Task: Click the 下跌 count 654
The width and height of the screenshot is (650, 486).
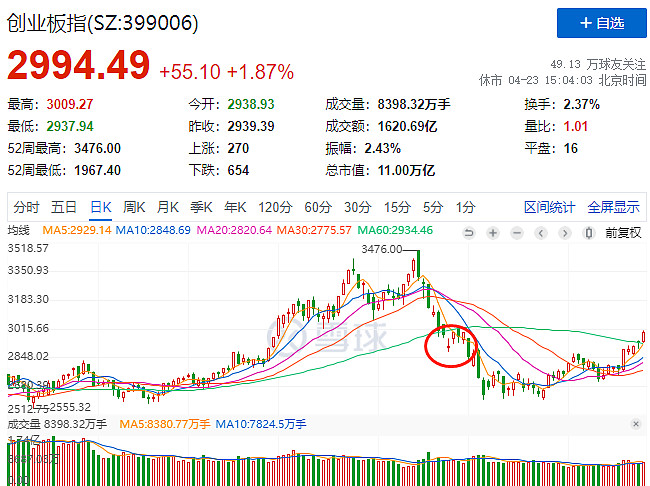Action: (238, 170)
